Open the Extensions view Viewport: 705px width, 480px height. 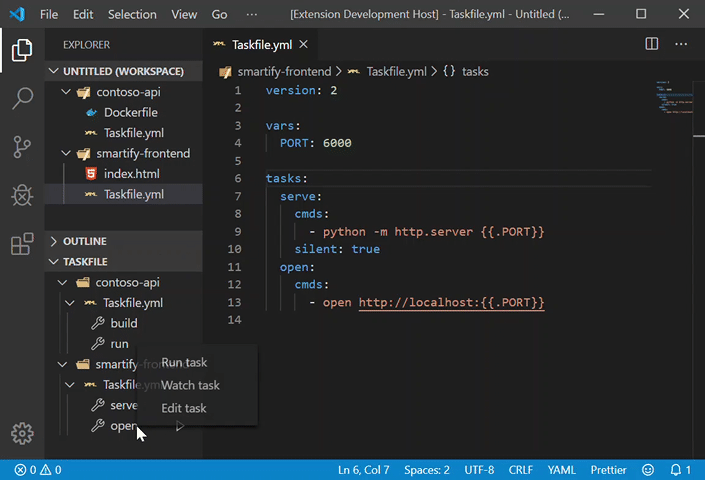click(x=22, y=244)
